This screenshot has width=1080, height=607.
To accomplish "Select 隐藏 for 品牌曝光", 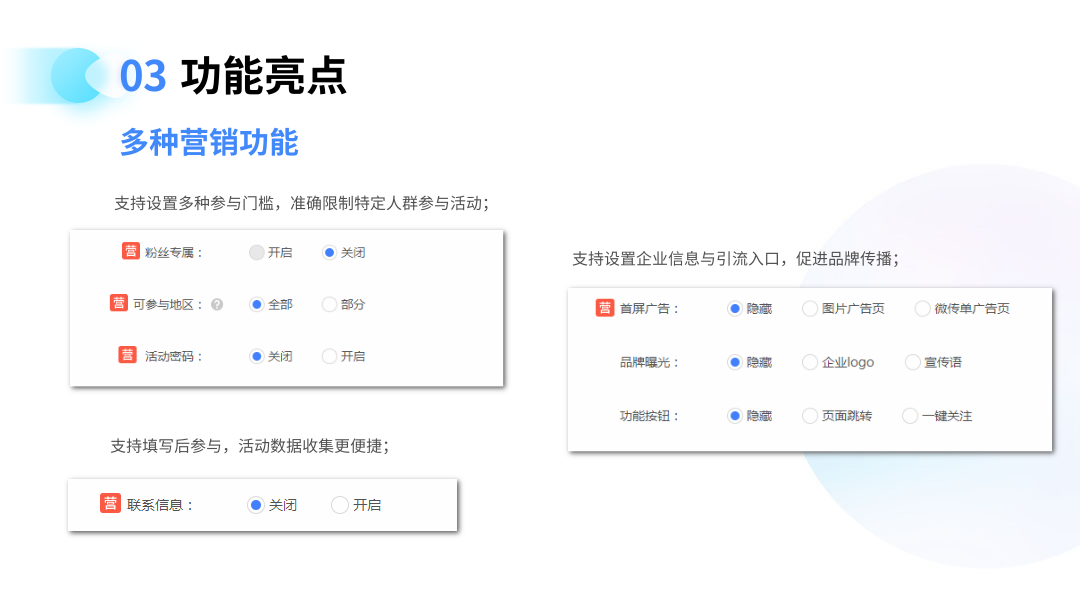I will pos(735,362).
